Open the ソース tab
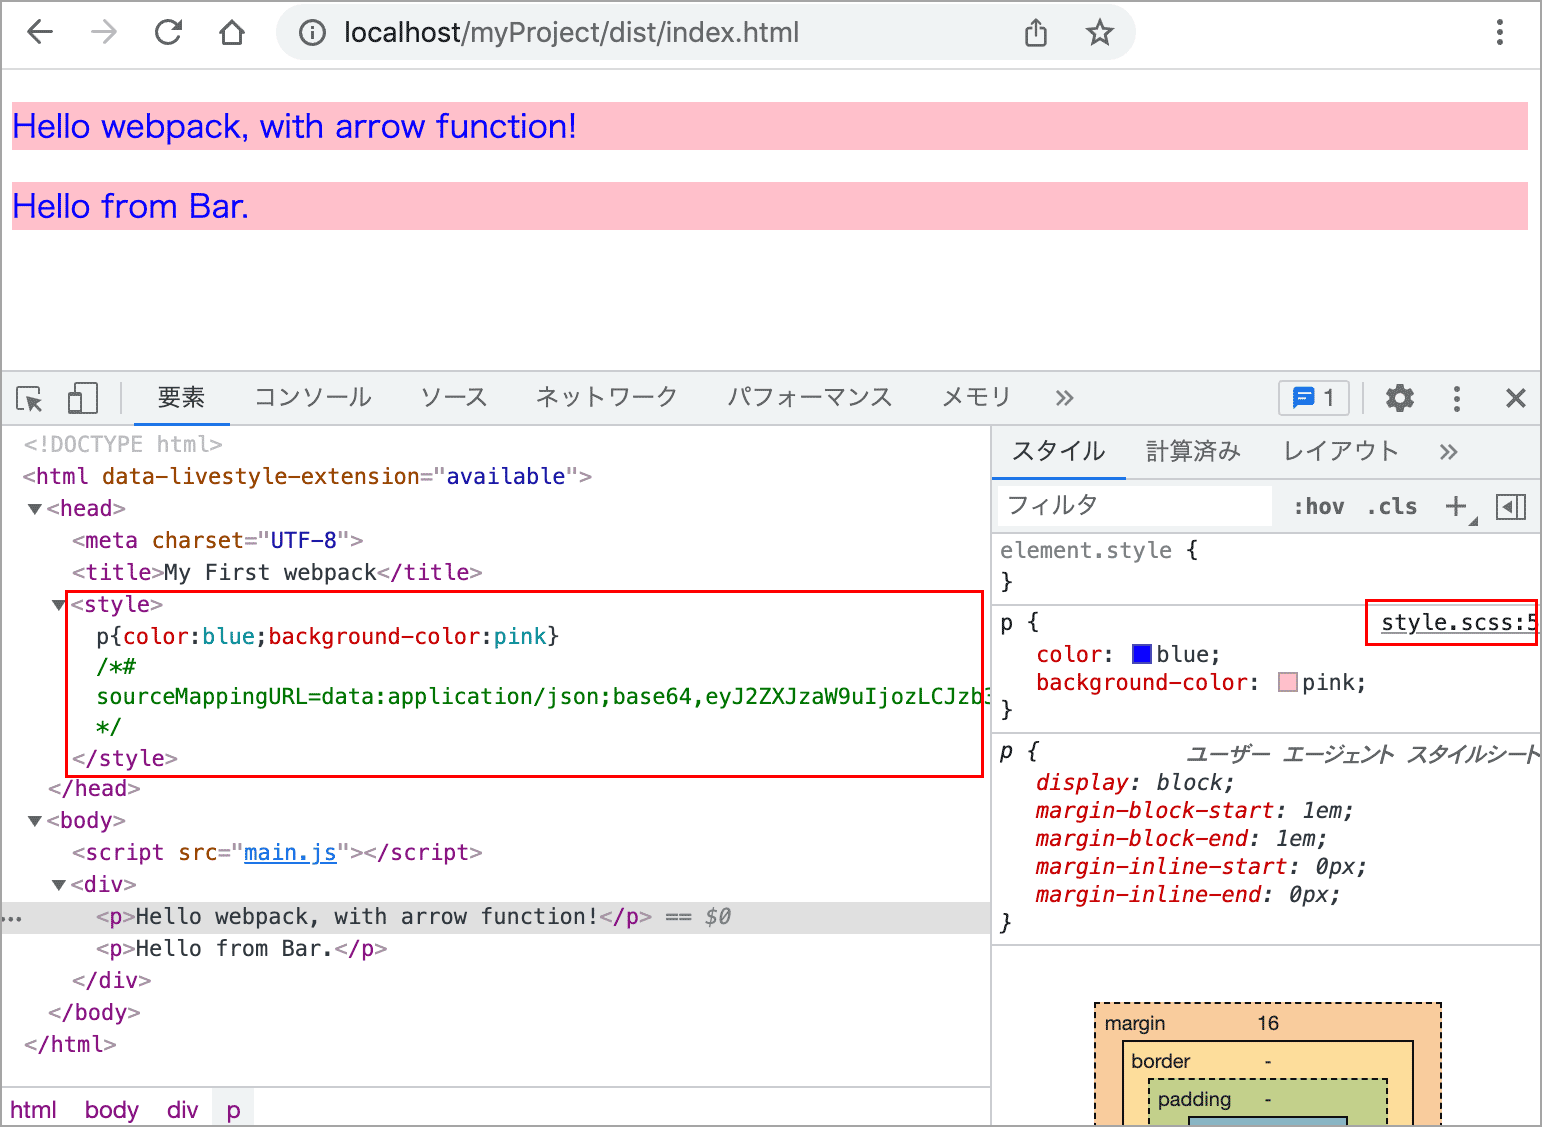Screen dimensions: 1542x1127 click(x=454, y=398)
